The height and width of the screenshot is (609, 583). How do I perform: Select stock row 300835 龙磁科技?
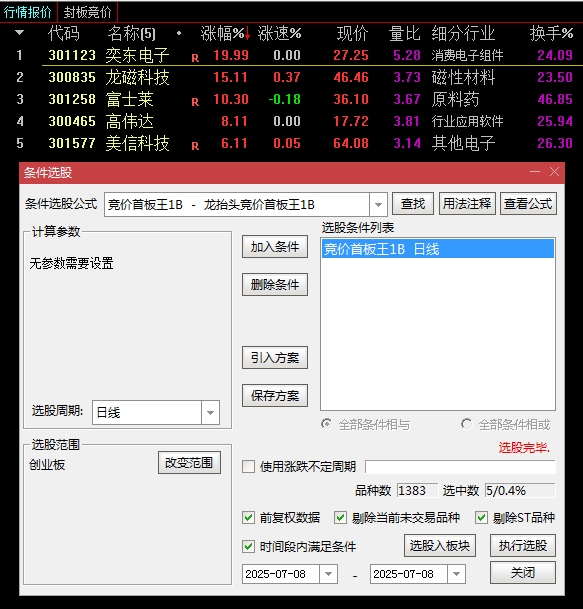coord(291,77)
